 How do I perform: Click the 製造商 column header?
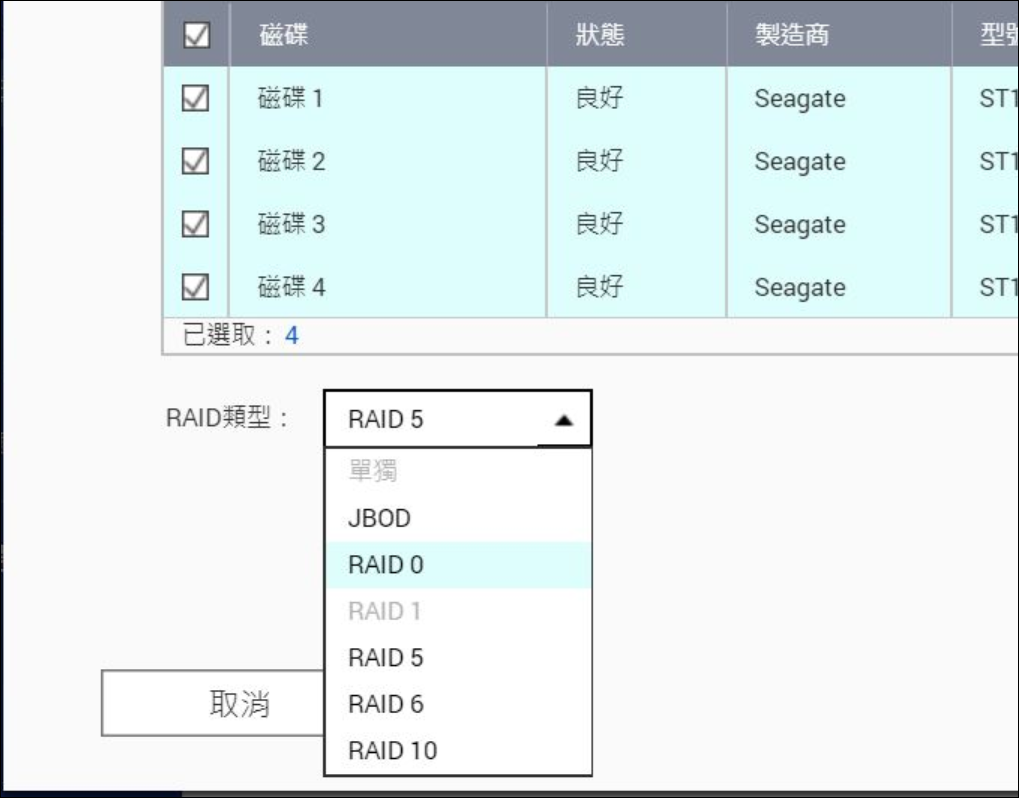click(x=792, y=35)
